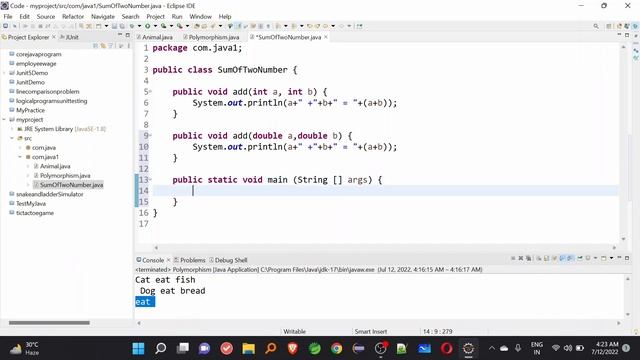Open Windows Start menu

tap(138, 348)
